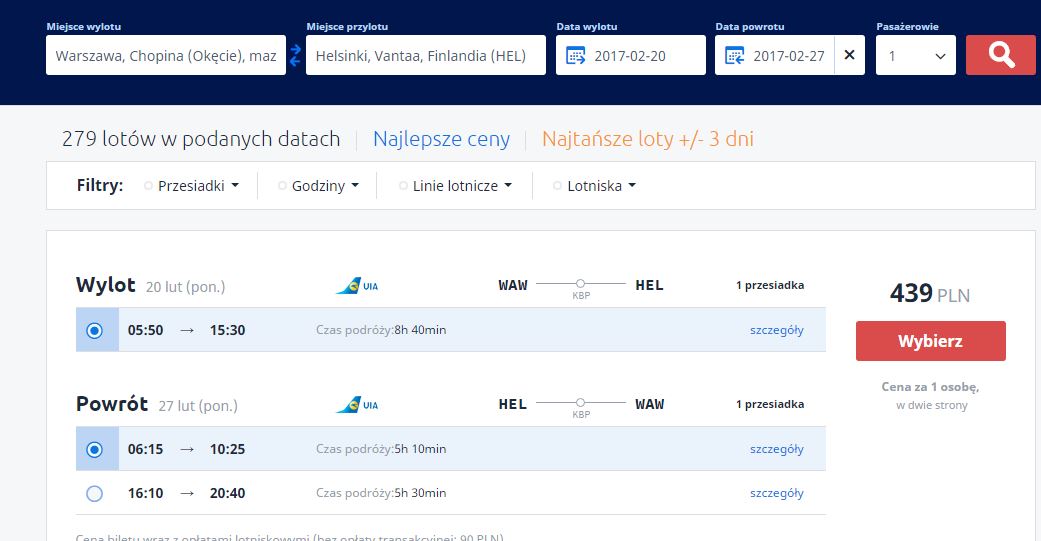
Task: Open szczegóły link for 05:50 flight
Action: (x=777, y=330)
